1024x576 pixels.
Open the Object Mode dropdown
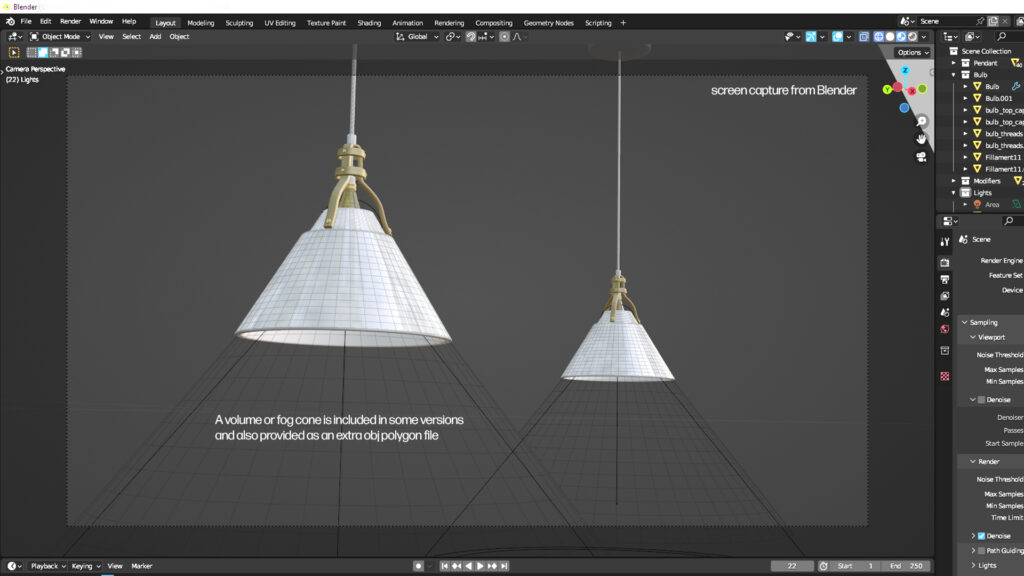click(59, 37)
